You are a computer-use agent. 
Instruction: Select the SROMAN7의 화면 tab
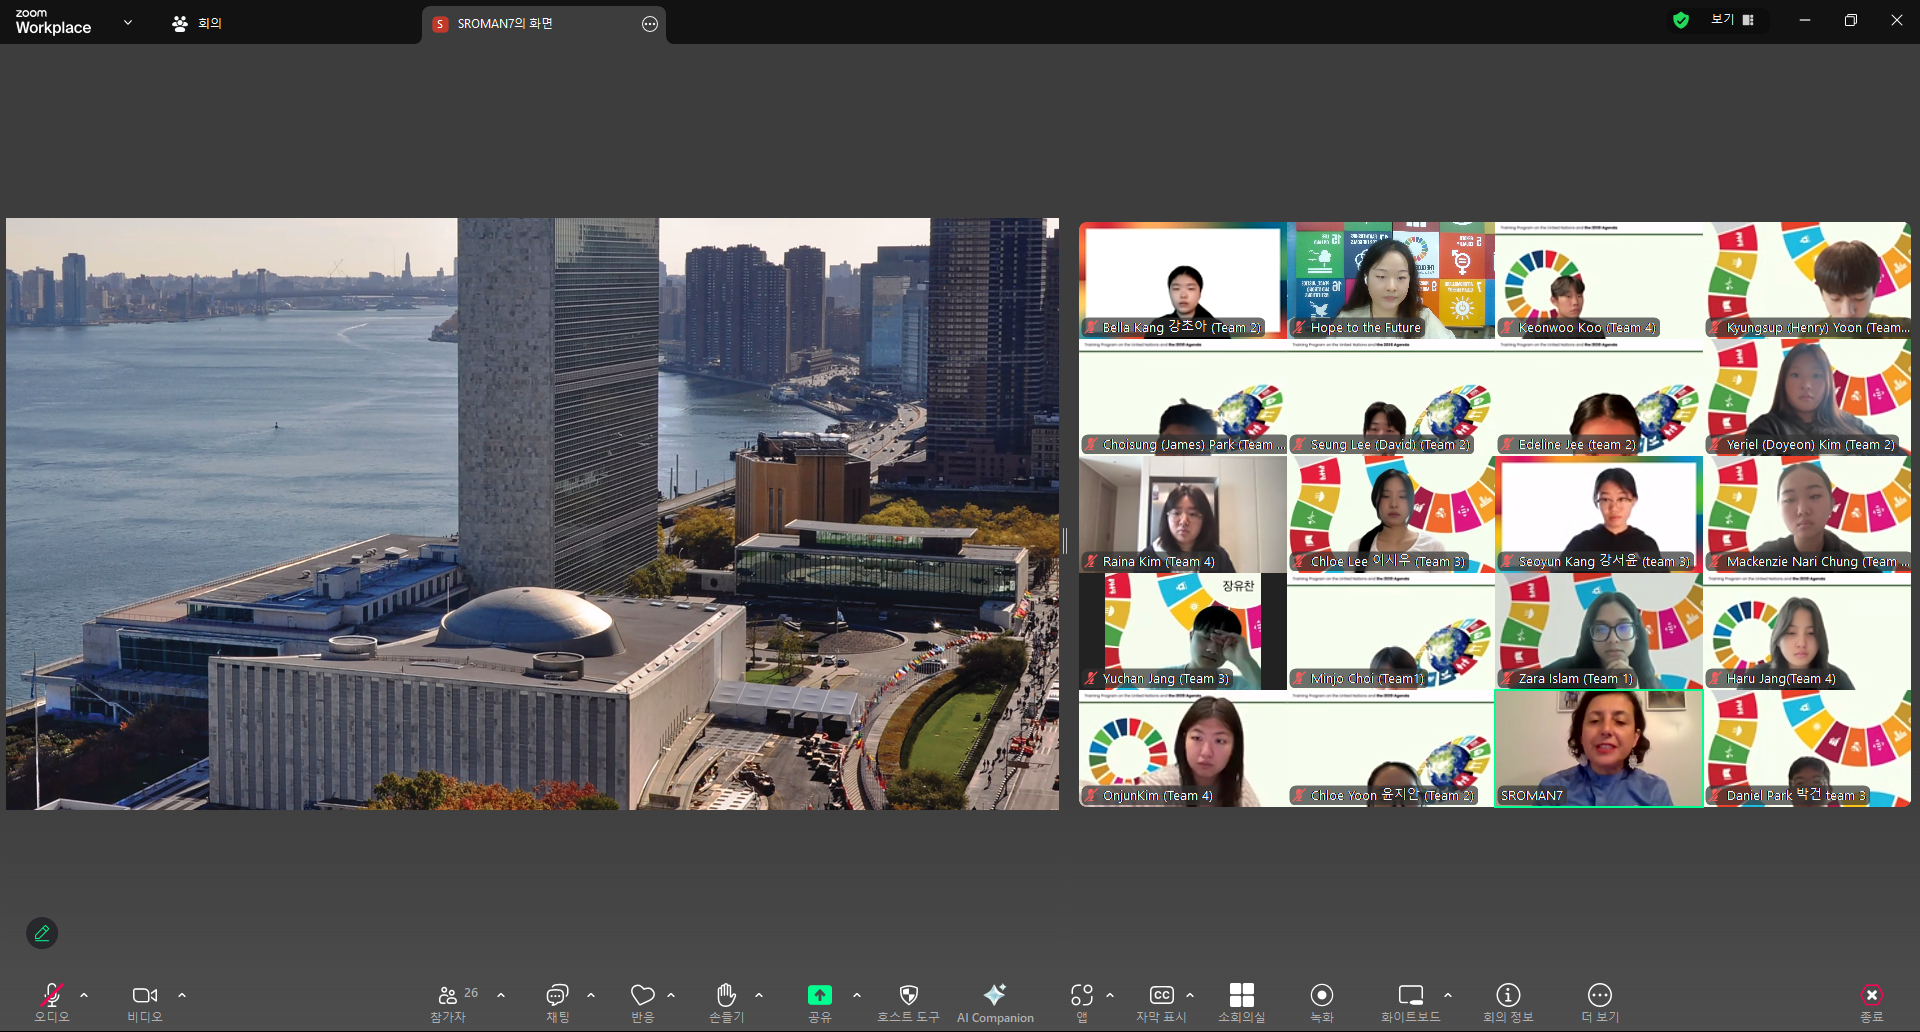point(505,24)
